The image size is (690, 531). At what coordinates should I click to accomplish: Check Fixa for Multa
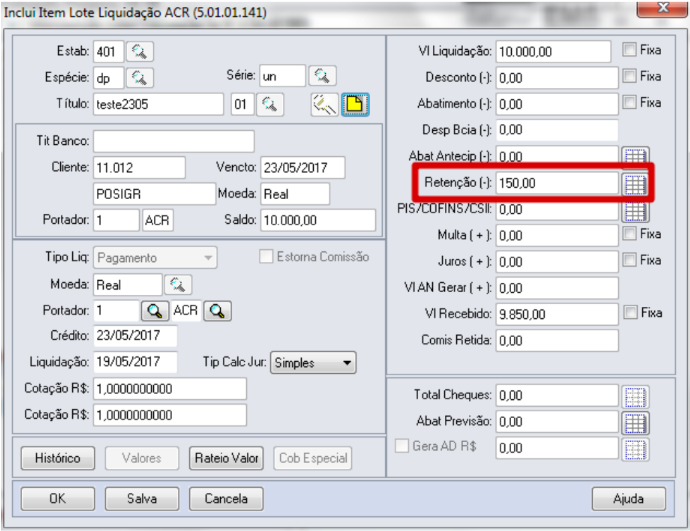tap(629, 233)
